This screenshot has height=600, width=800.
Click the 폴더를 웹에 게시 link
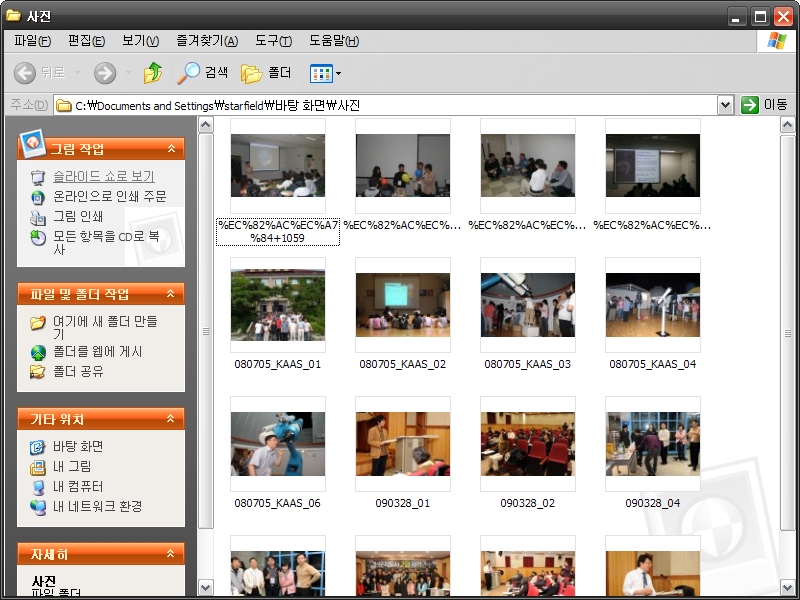(x=97, y=352)
